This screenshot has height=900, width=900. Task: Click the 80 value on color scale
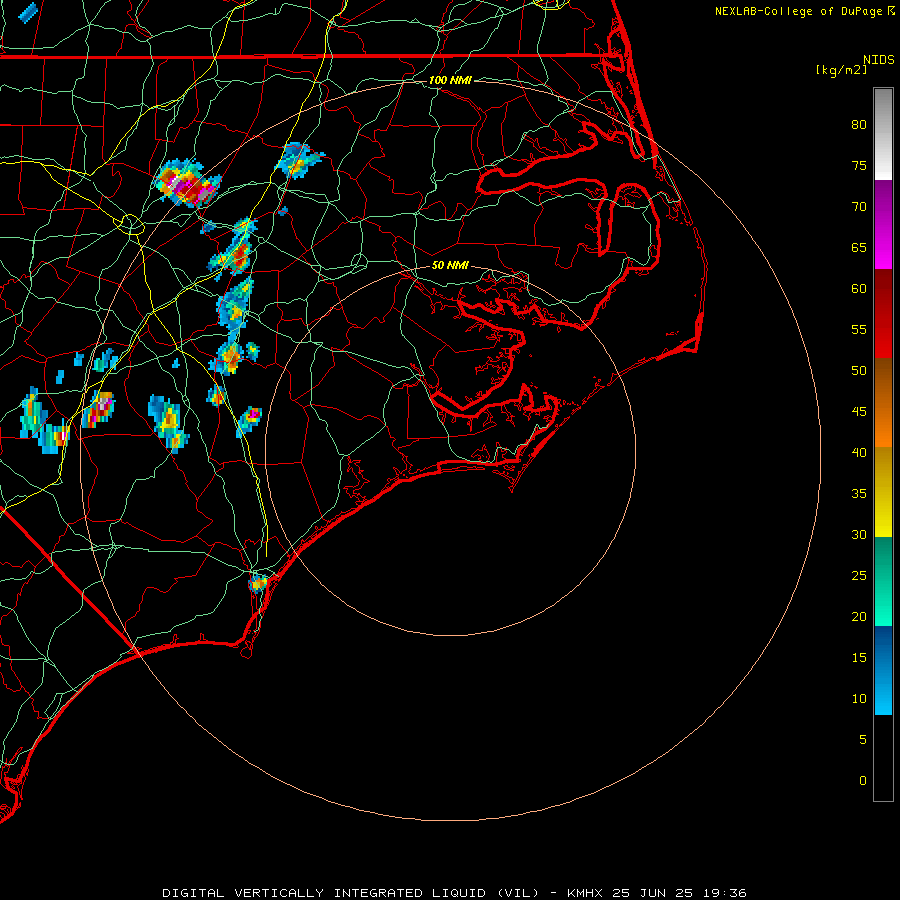859,125
